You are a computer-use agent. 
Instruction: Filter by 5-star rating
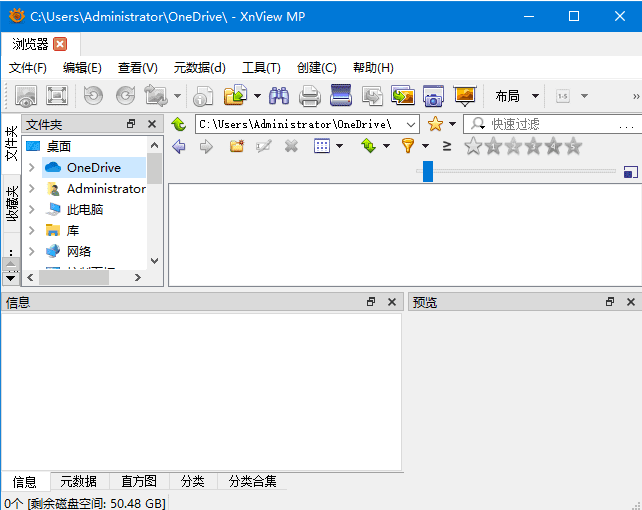tap(574, 146)
